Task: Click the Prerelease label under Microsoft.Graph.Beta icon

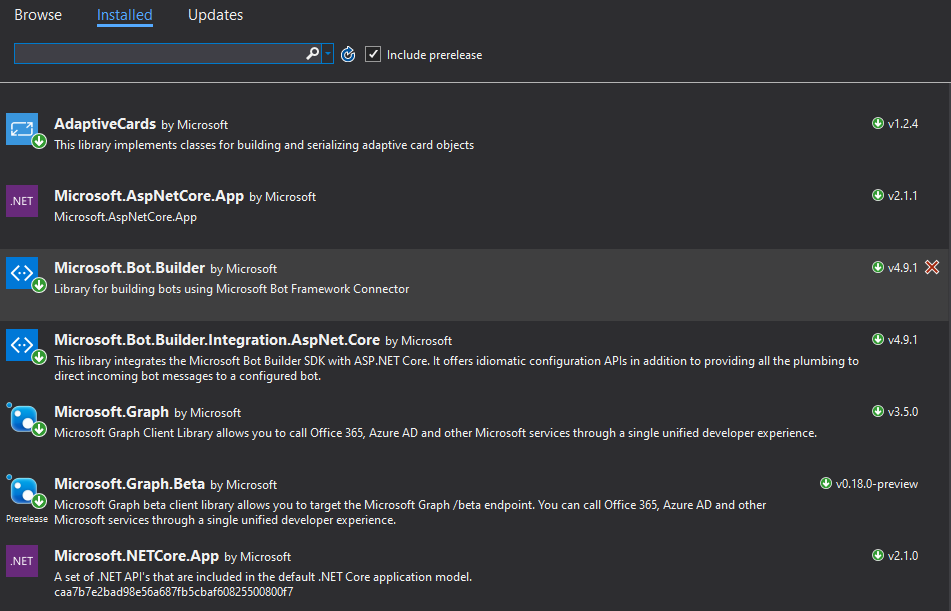Action: click(27, 519)
